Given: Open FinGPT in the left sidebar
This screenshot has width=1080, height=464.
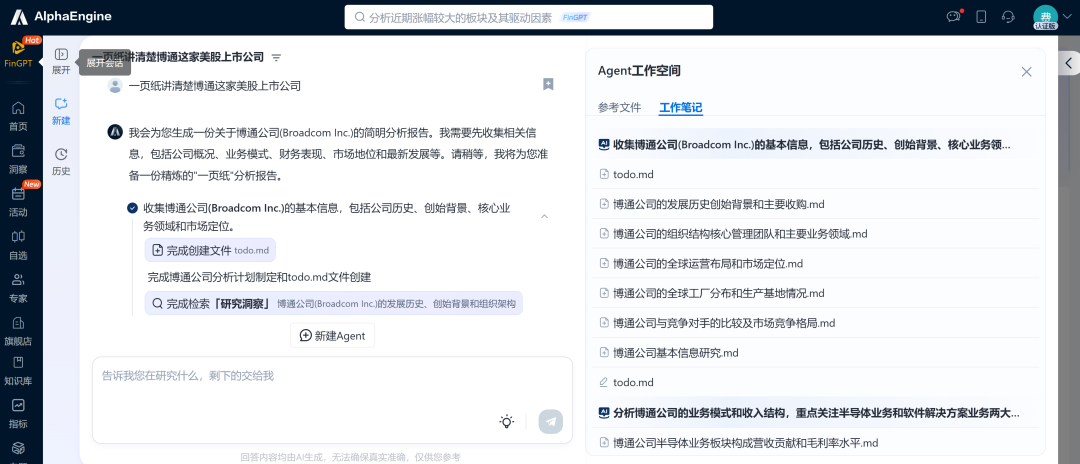Looking at the screenshot, I should point(18,54).
